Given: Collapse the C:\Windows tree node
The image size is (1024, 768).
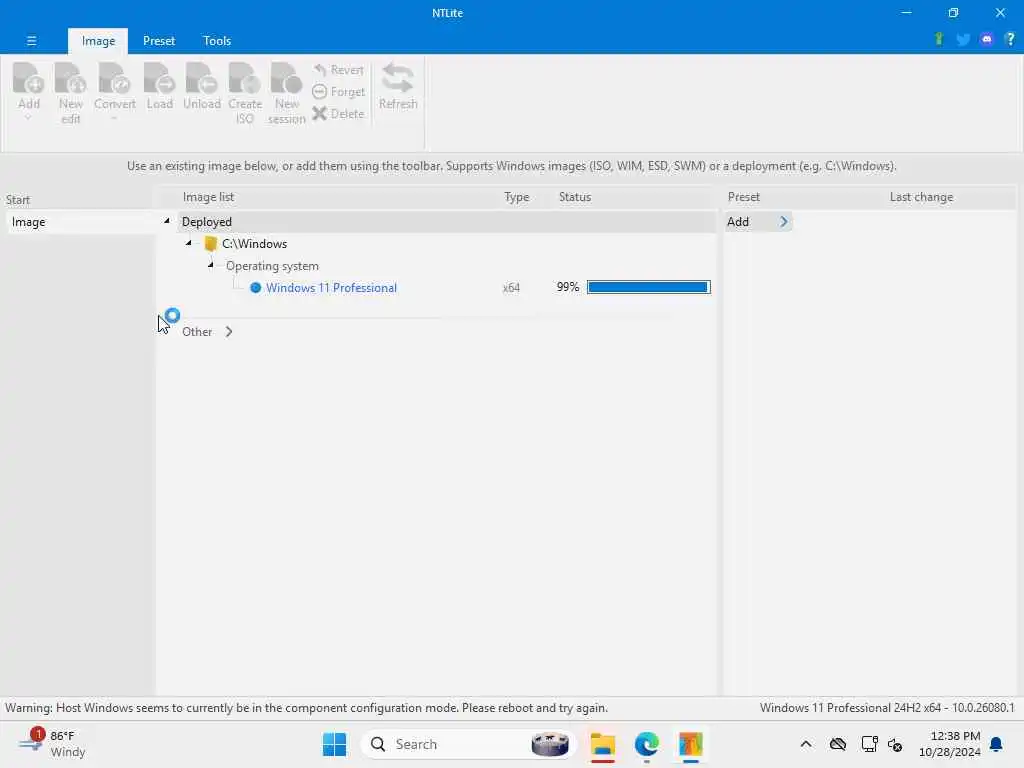Looking at the screenshot, I should coord(189,243).
